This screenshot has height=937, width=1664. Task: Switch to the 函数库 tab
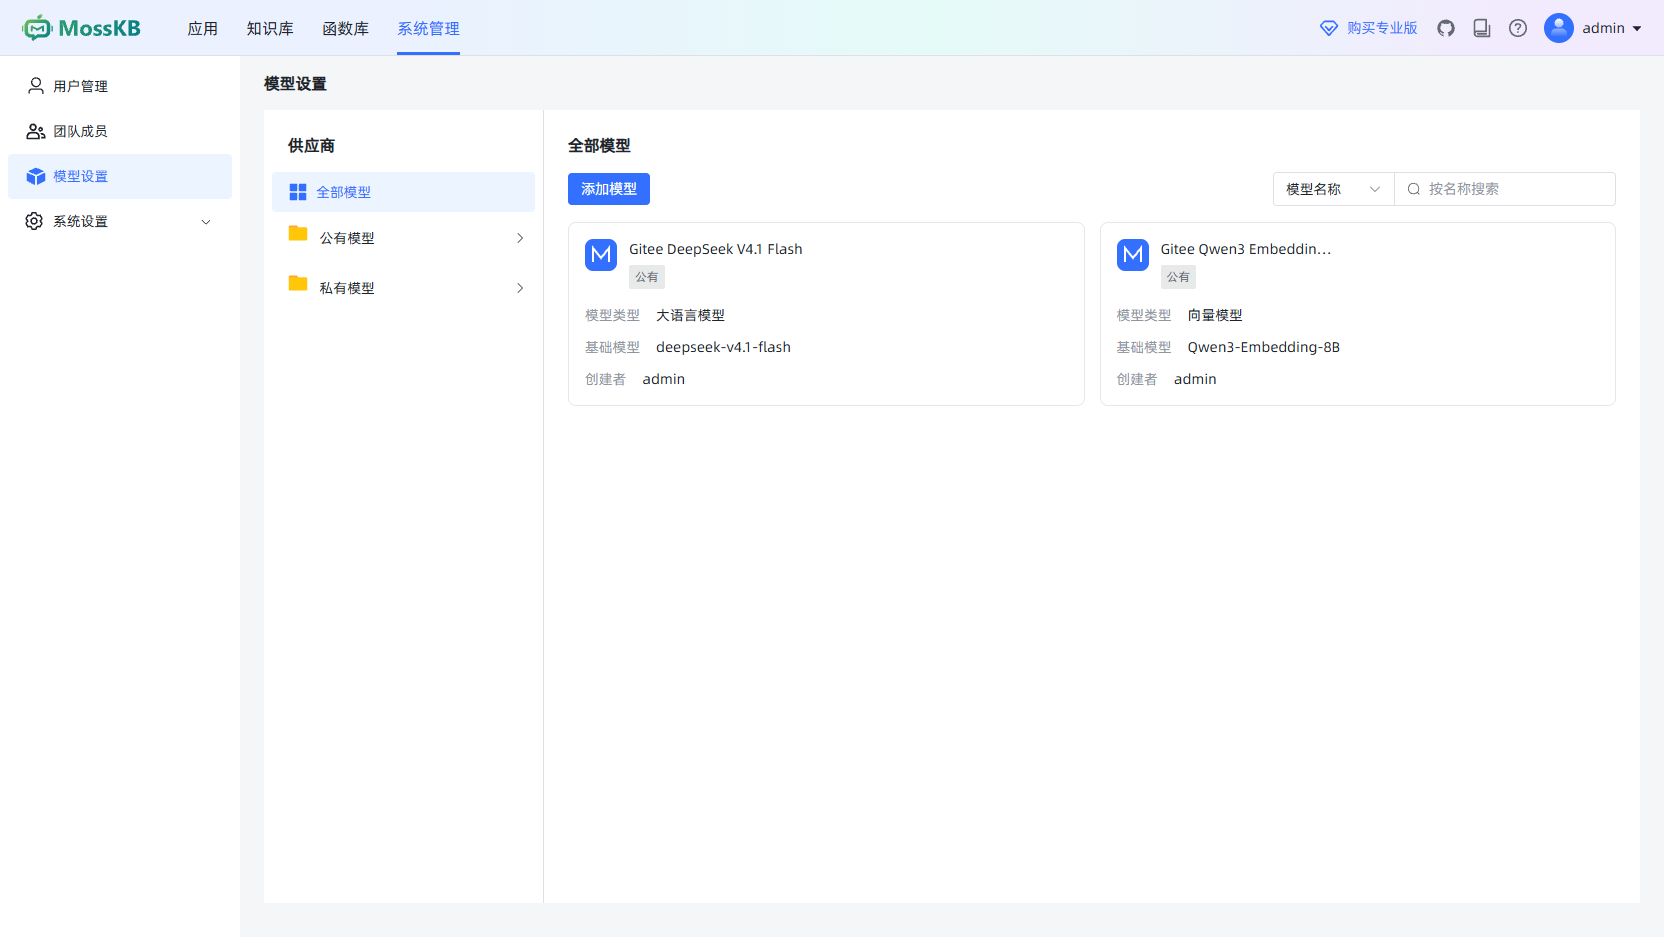point(345,28)
